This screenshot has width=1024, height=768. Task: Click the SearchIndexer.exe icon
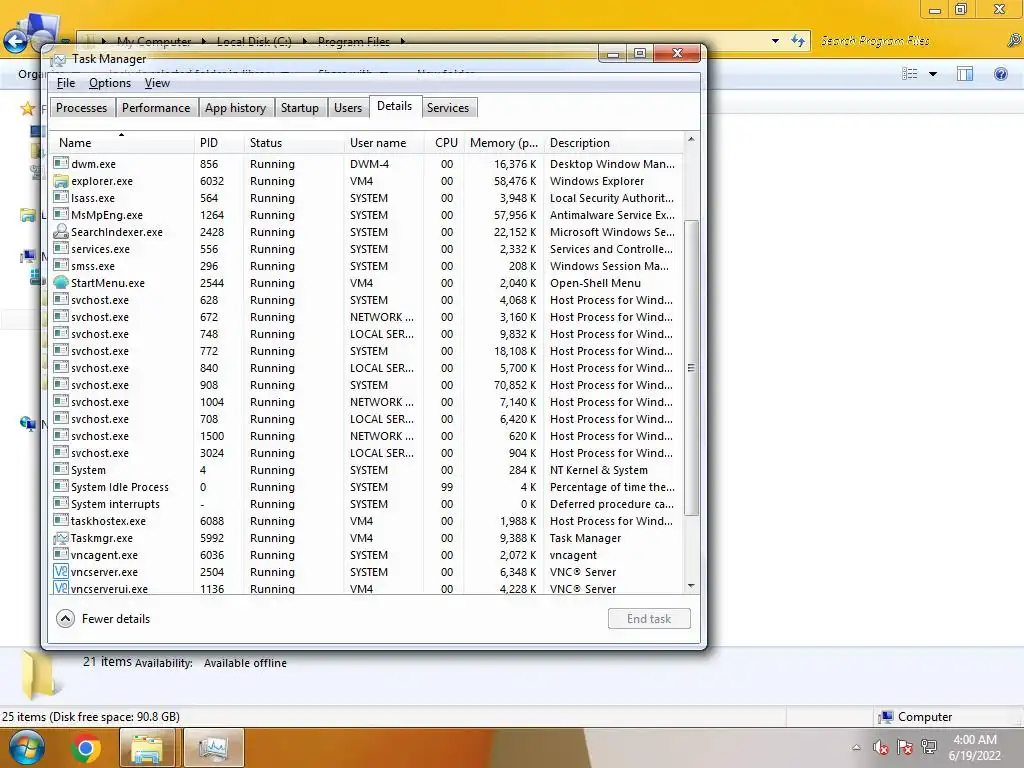[61, 231]
